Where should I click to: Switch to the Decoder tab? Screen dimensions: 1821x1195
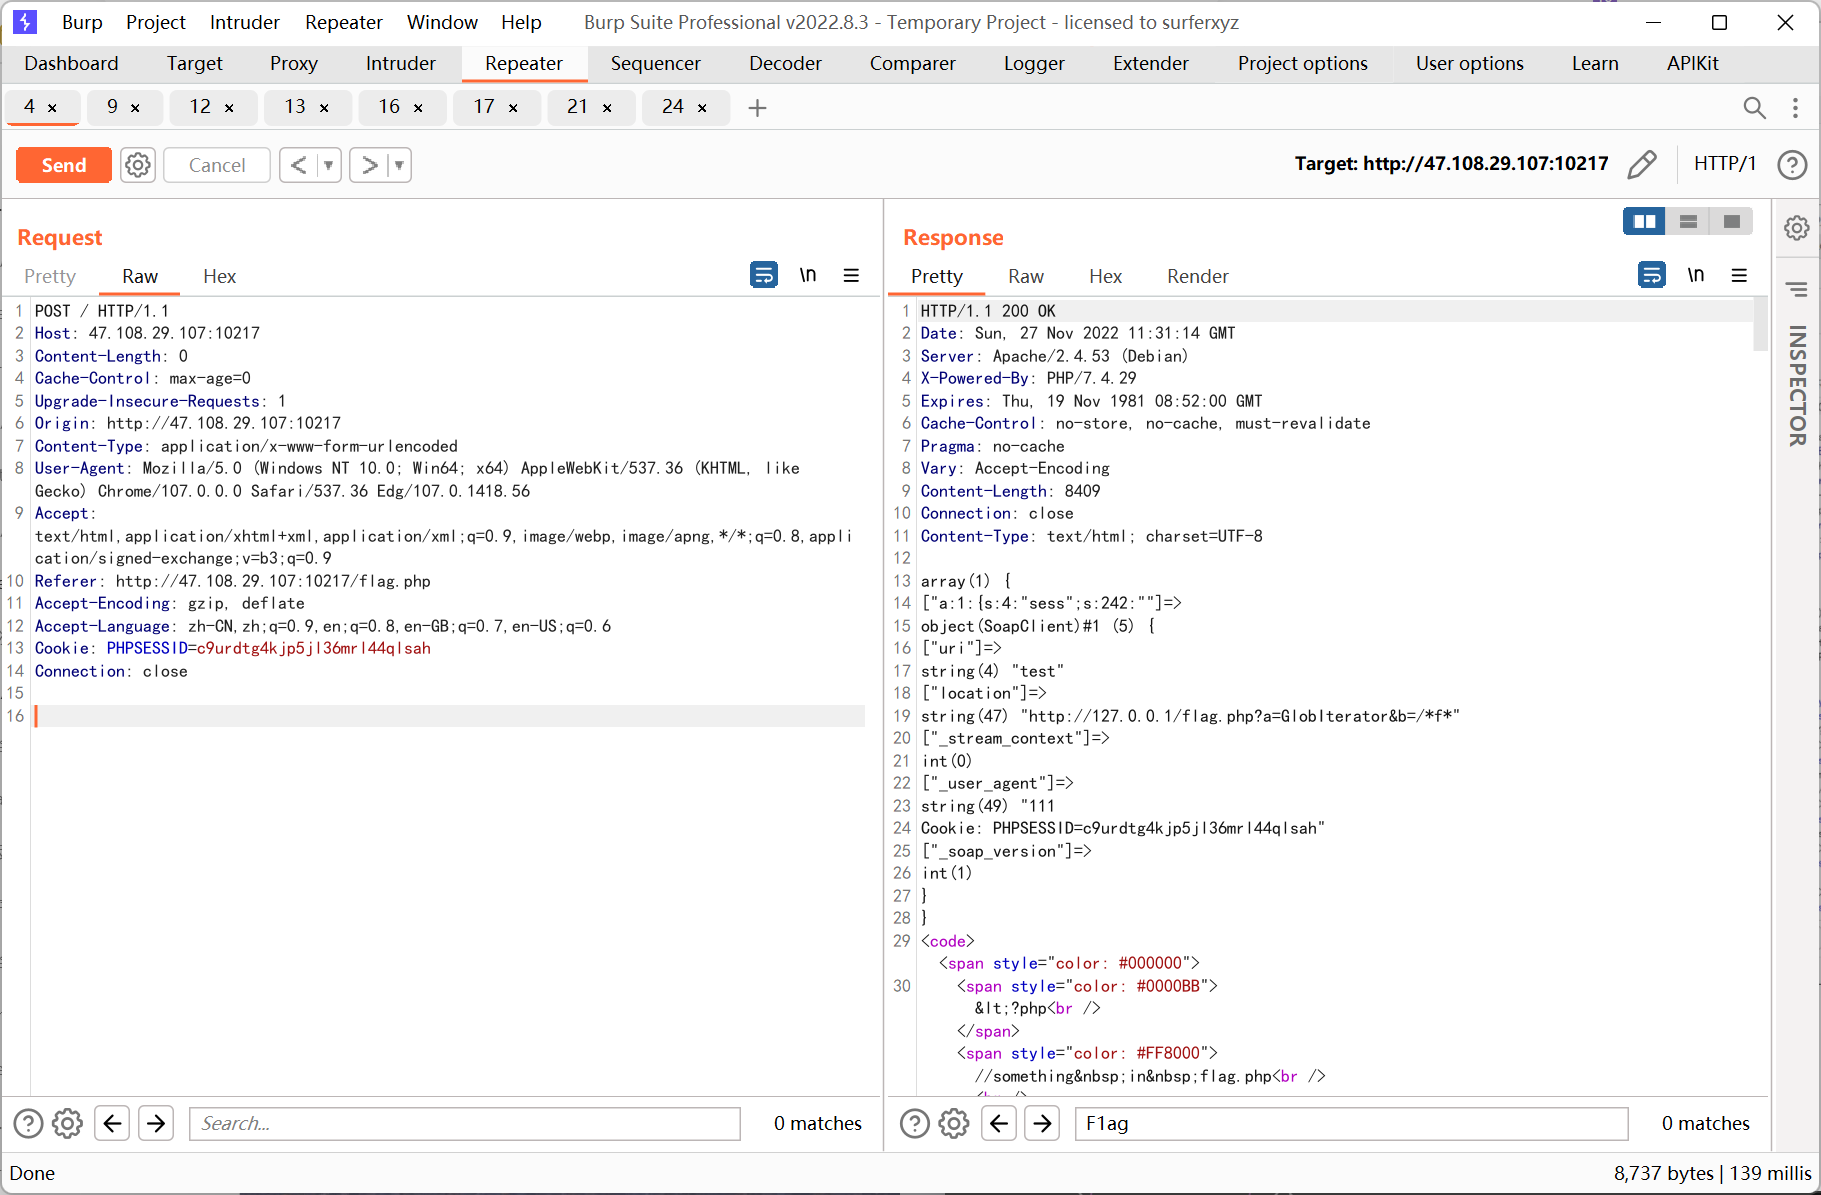(x=785, y=63)
